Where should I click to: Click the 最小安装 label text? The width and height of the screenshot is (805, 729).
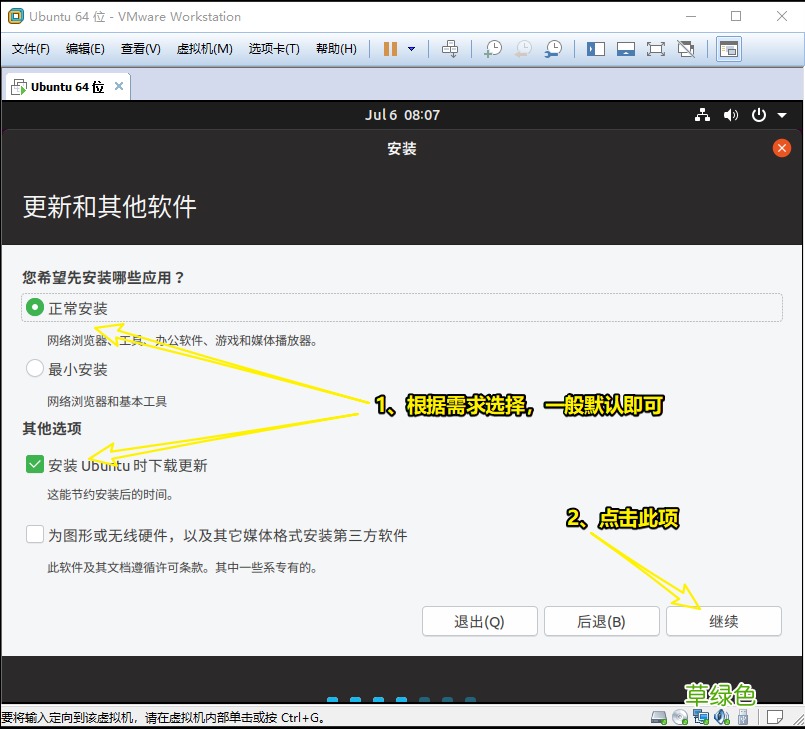[x=78, y=369]
